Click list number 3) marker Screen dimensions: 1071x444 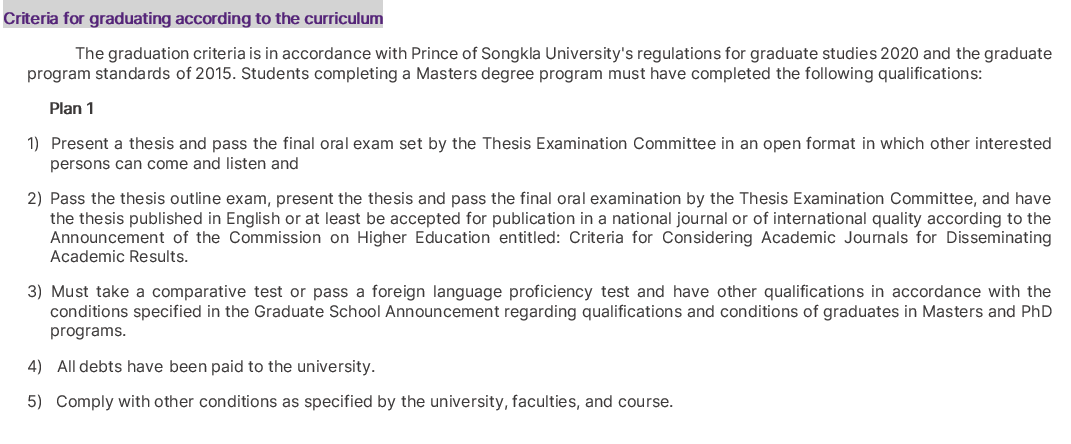click(x=34, y=292)
